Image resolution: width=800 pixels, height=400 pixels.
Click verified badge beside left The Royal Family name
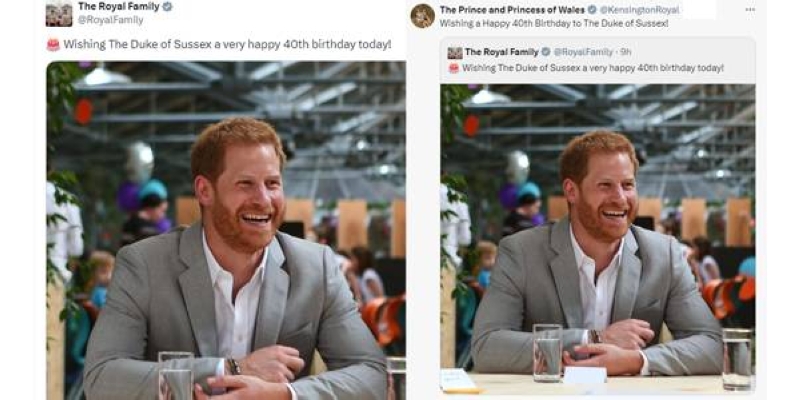[x=168, y=6]
